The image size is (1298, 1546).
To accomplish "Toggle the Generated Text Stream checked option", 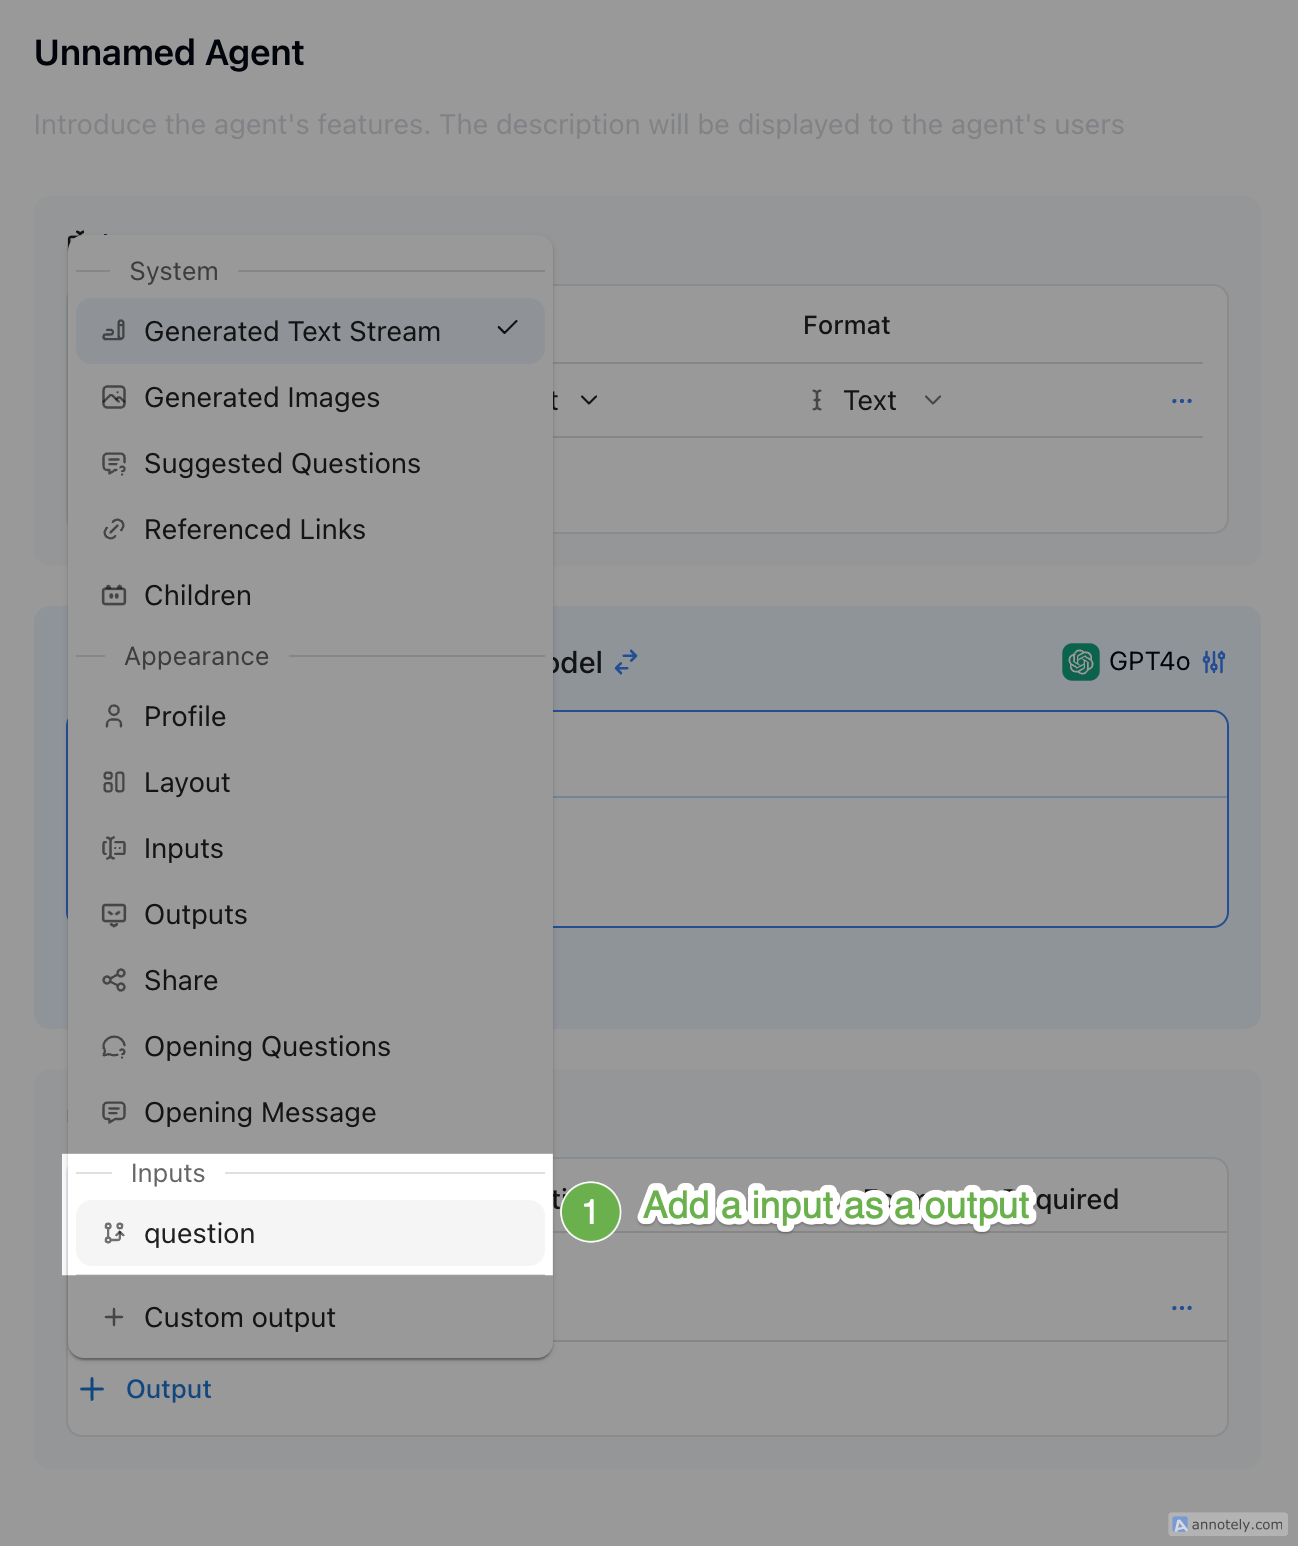I will tap(310, 331).
